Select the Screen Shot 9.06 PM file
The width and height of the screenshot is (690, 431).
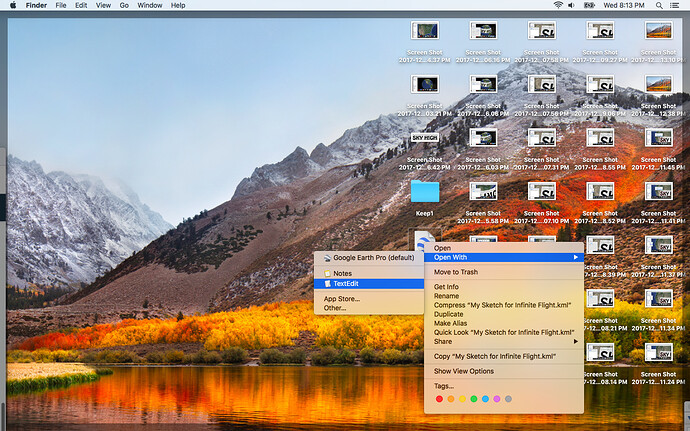600,84
